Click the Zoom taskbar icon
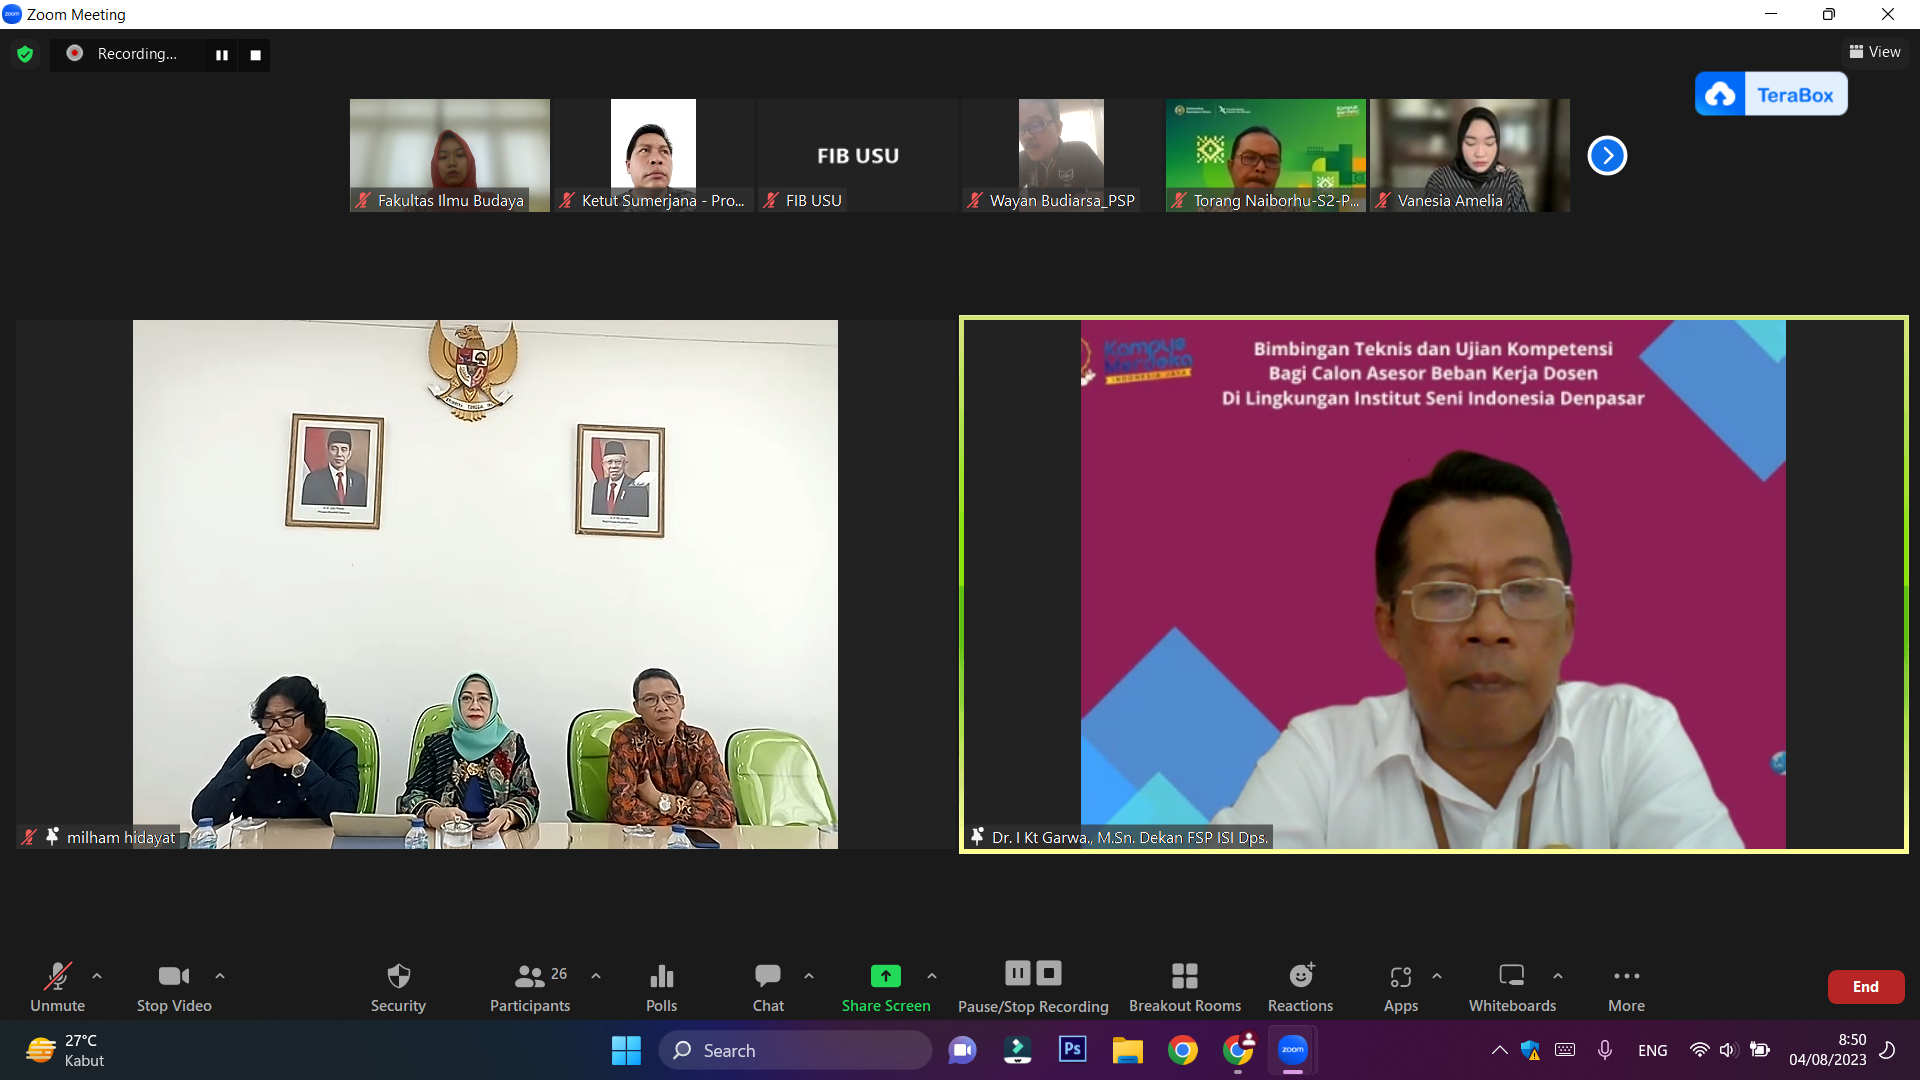Screen dimensions: 1920x1080 point(1293,1050)
